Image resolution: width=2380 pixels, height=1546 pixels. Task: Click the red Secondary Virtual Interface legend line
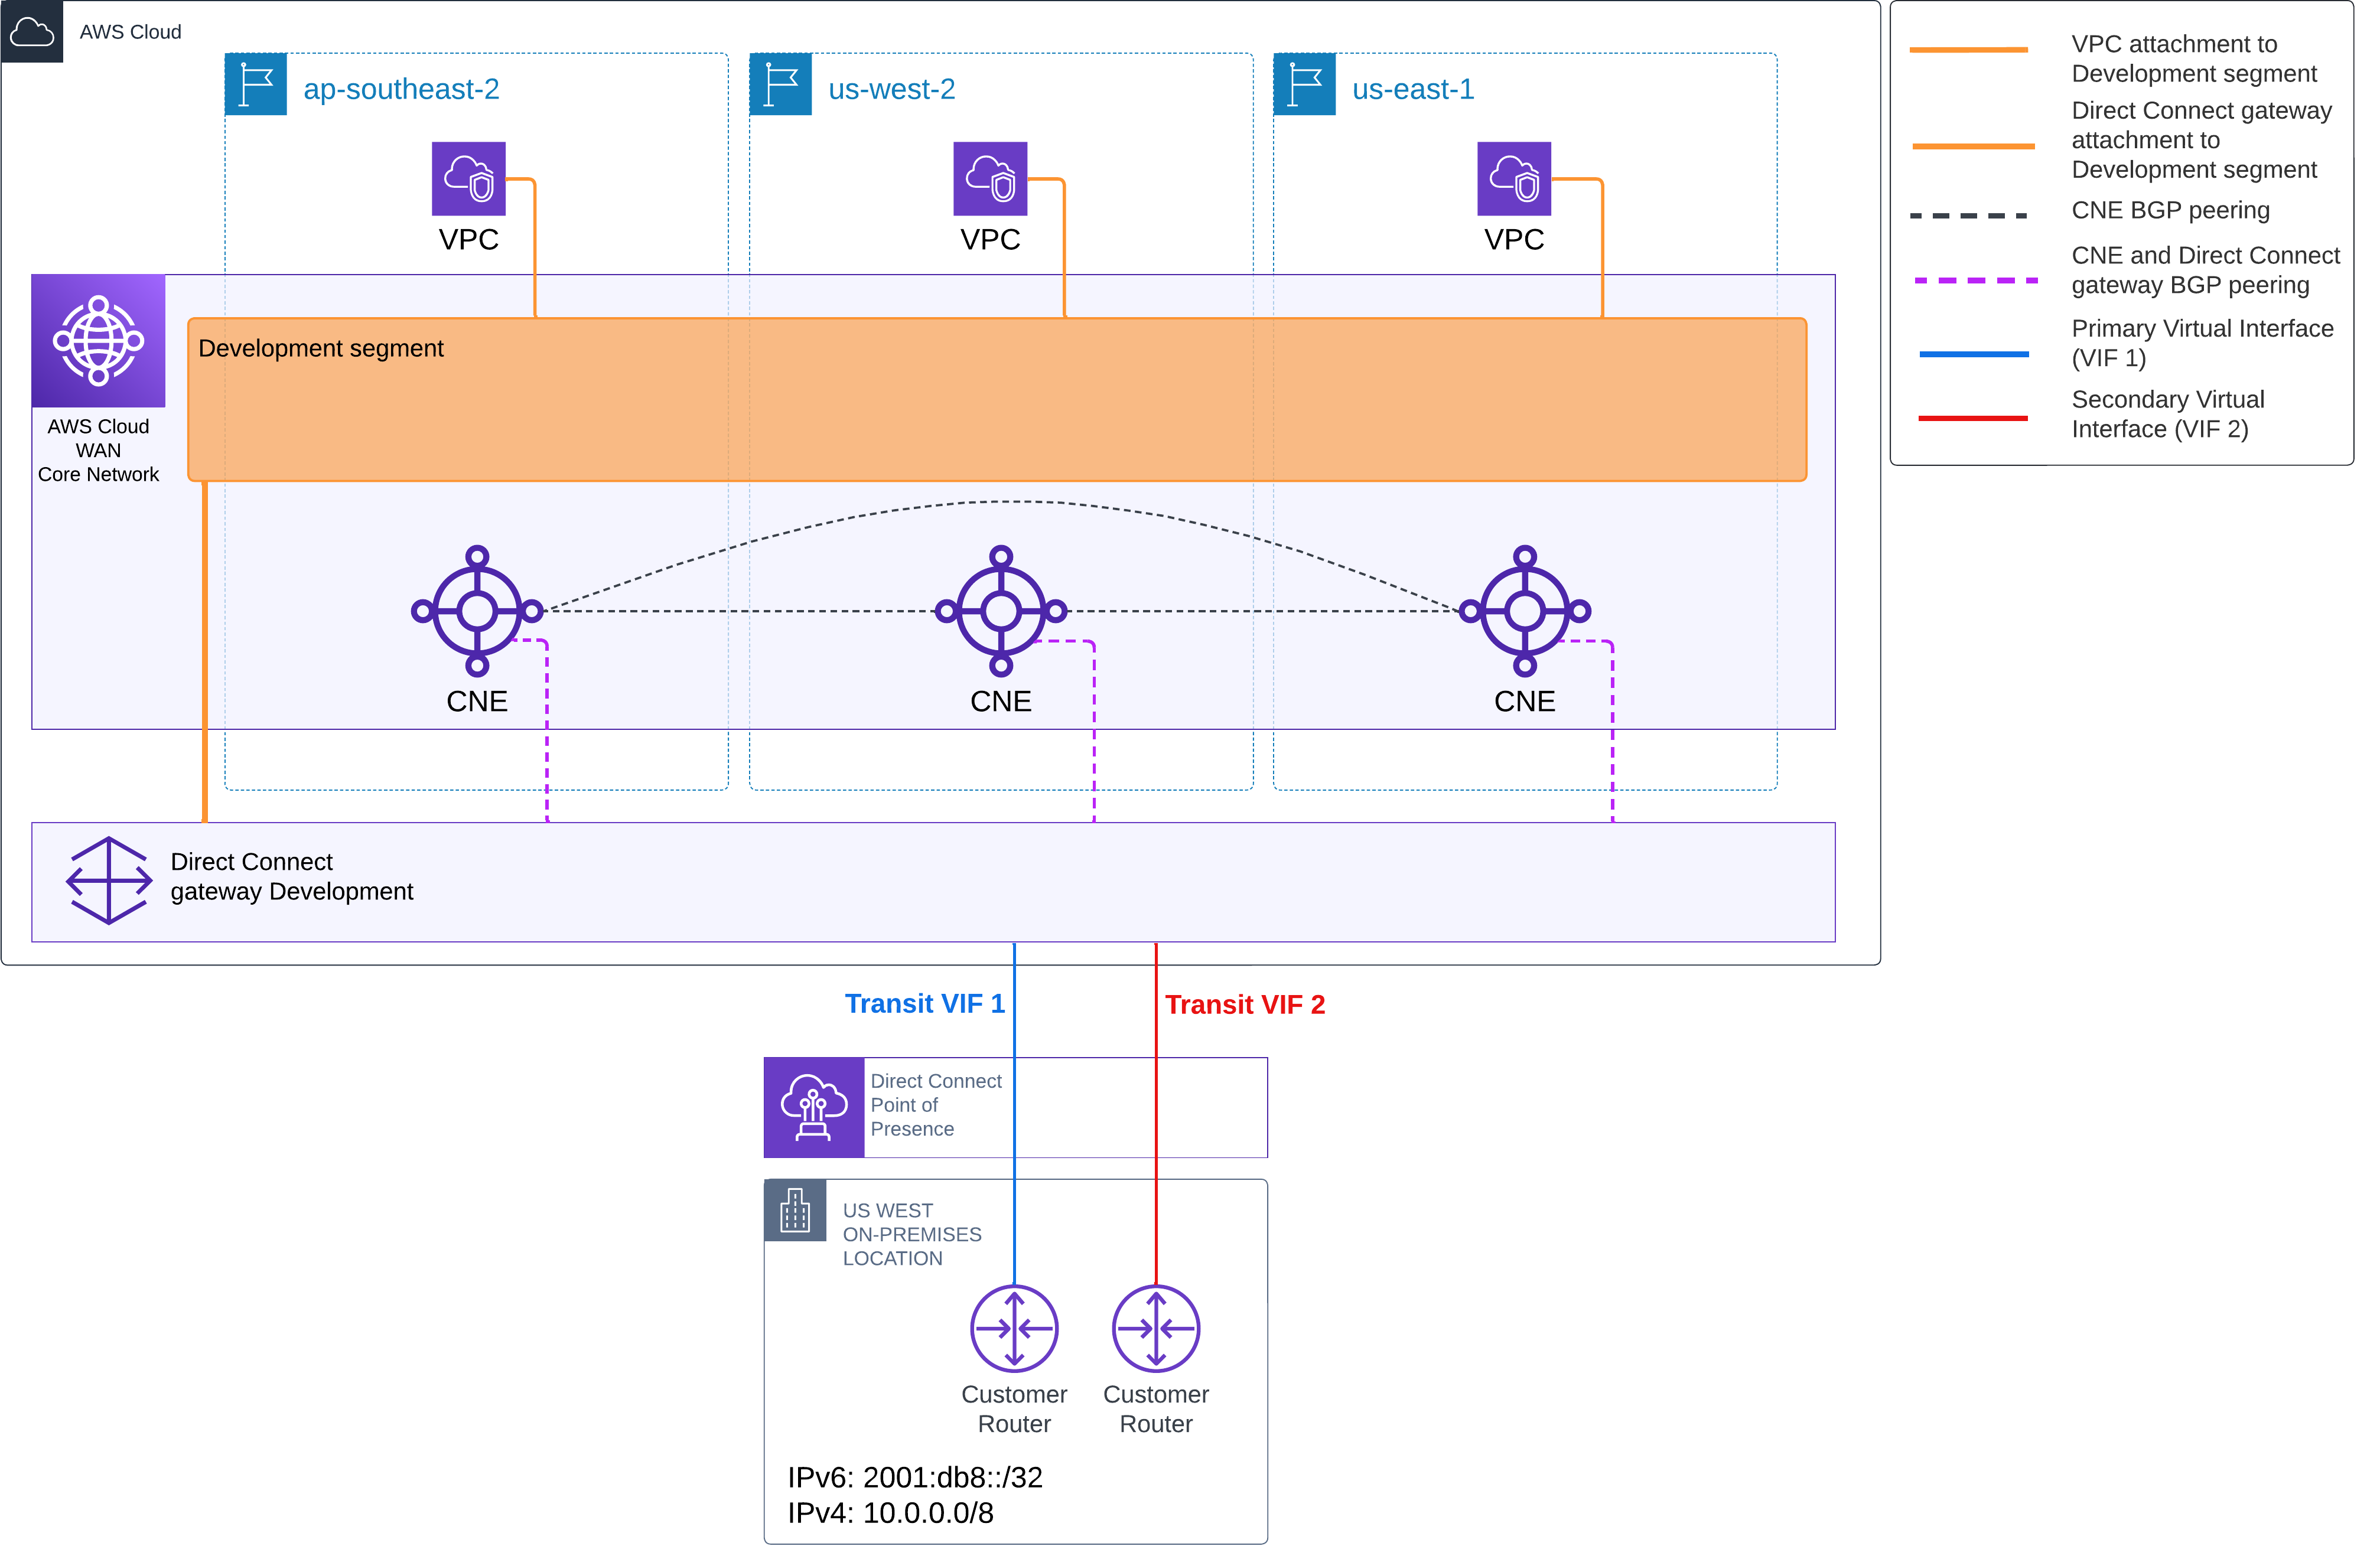pos(1972,418)
